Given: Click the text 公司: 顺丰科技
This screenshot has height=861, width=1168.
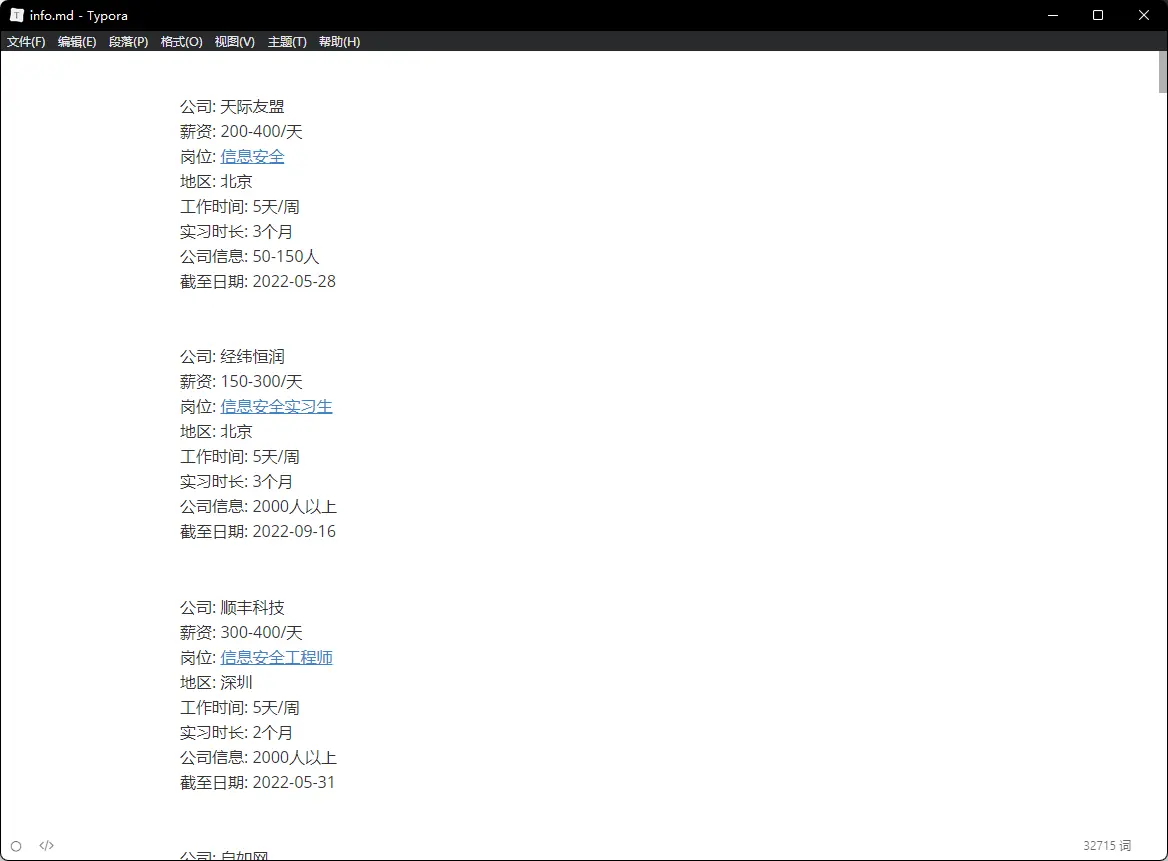Looking at the screenshot, I should click(x=232, y=608).
